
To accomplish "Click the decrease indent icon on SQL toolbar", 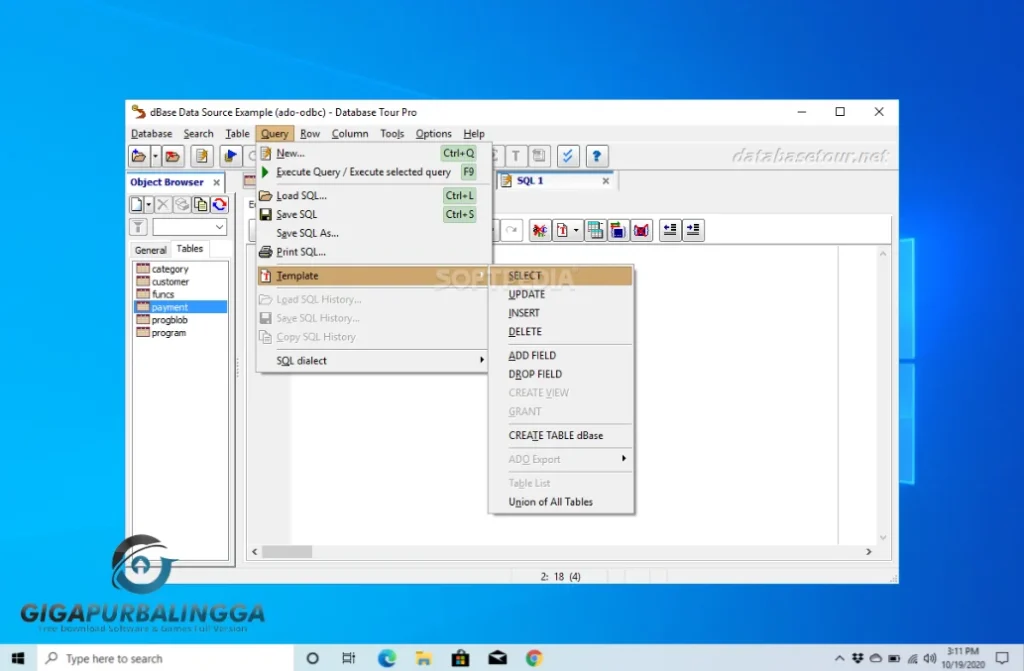I will pos(671,230).
